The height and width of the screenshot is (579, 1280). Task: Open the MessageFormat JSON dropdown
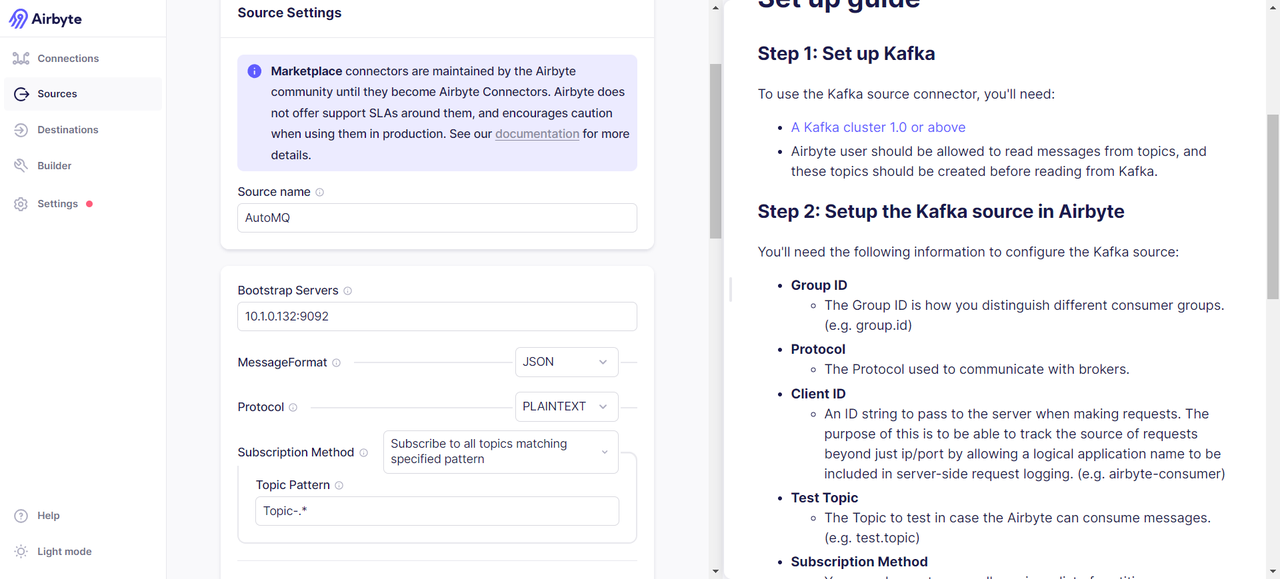pyautogui.click(x=566, y=362)
